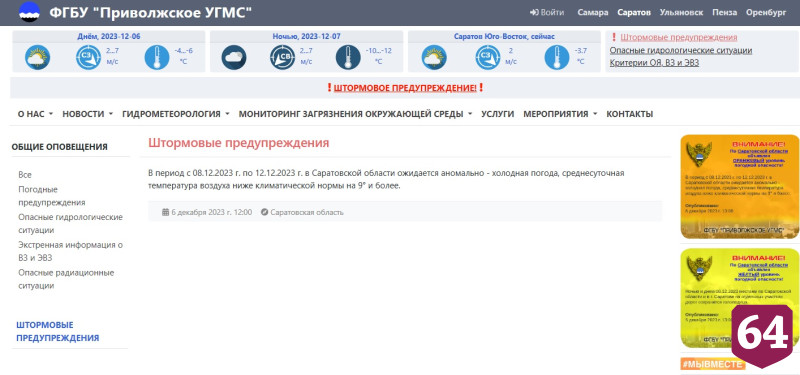The image size is (800, 375).
Task: Expand the НОВОСТИ dropdown menu
Action: [x=87, y=114]
